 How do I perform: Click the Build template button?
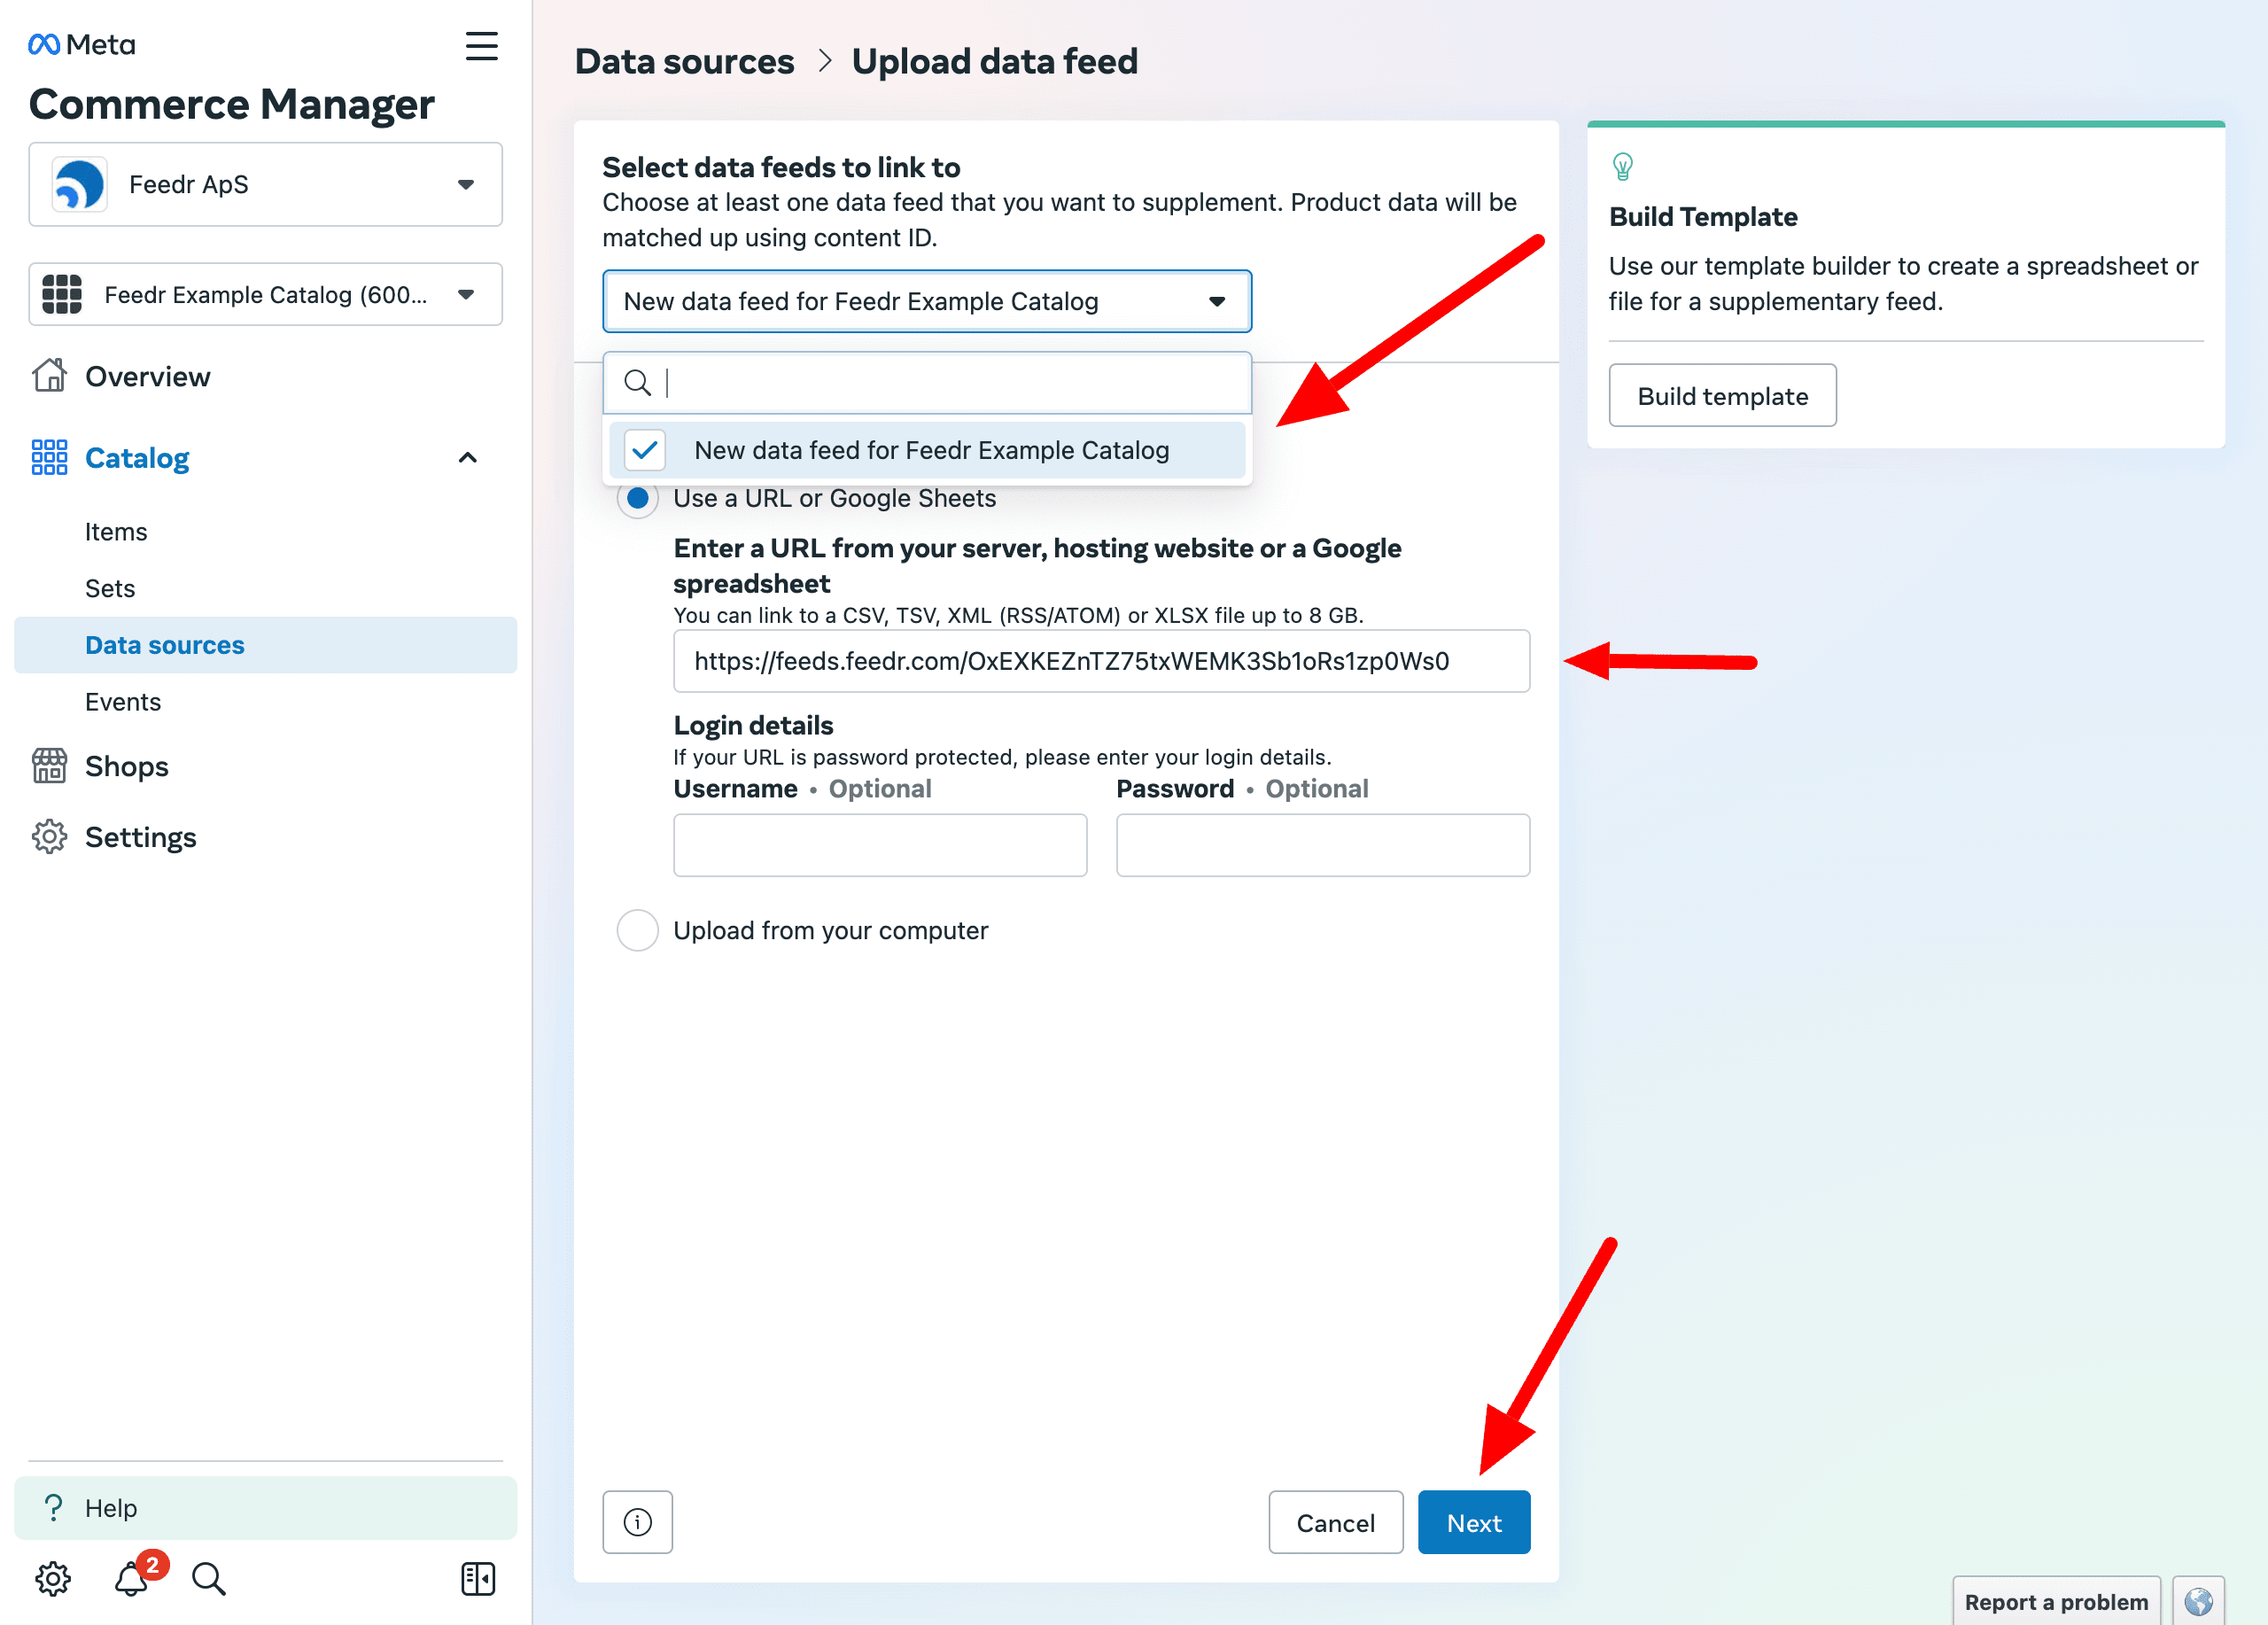pyautogui.click(x=1721, y=396)
